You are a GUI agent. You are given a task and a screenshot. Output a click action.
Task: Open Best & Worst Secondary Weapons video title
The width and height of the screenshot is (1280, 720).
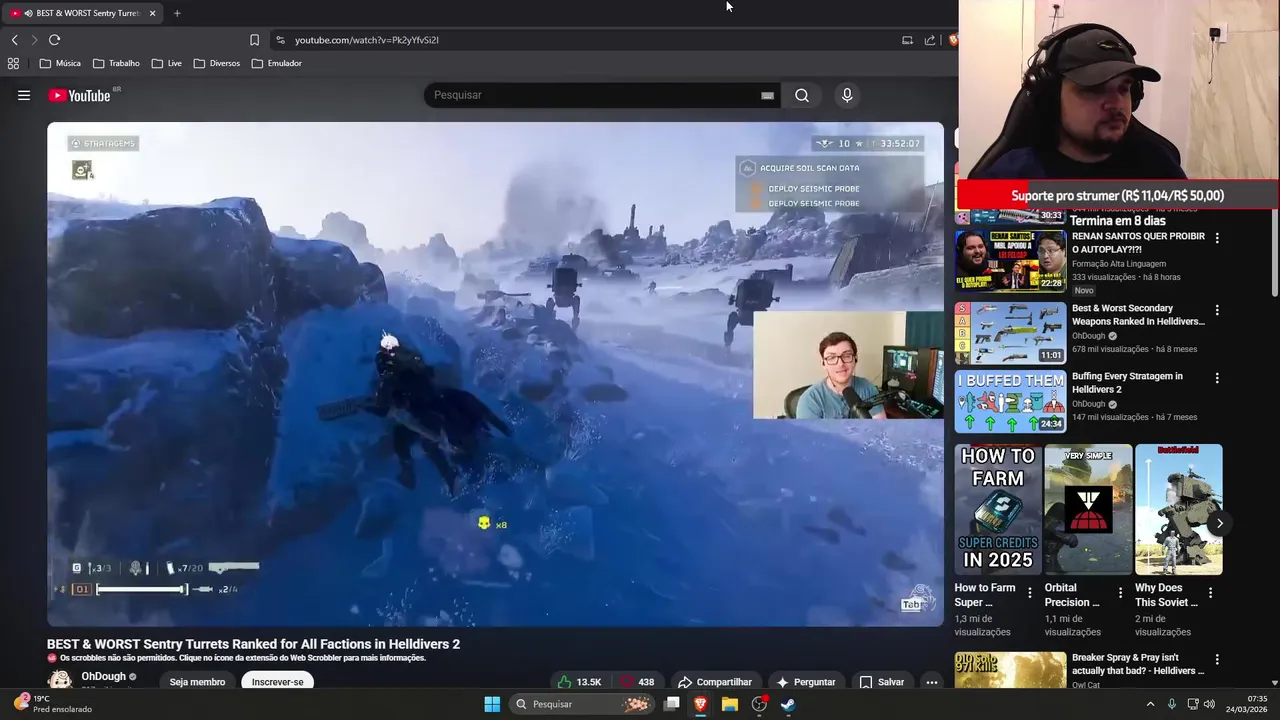(1138, 315)
